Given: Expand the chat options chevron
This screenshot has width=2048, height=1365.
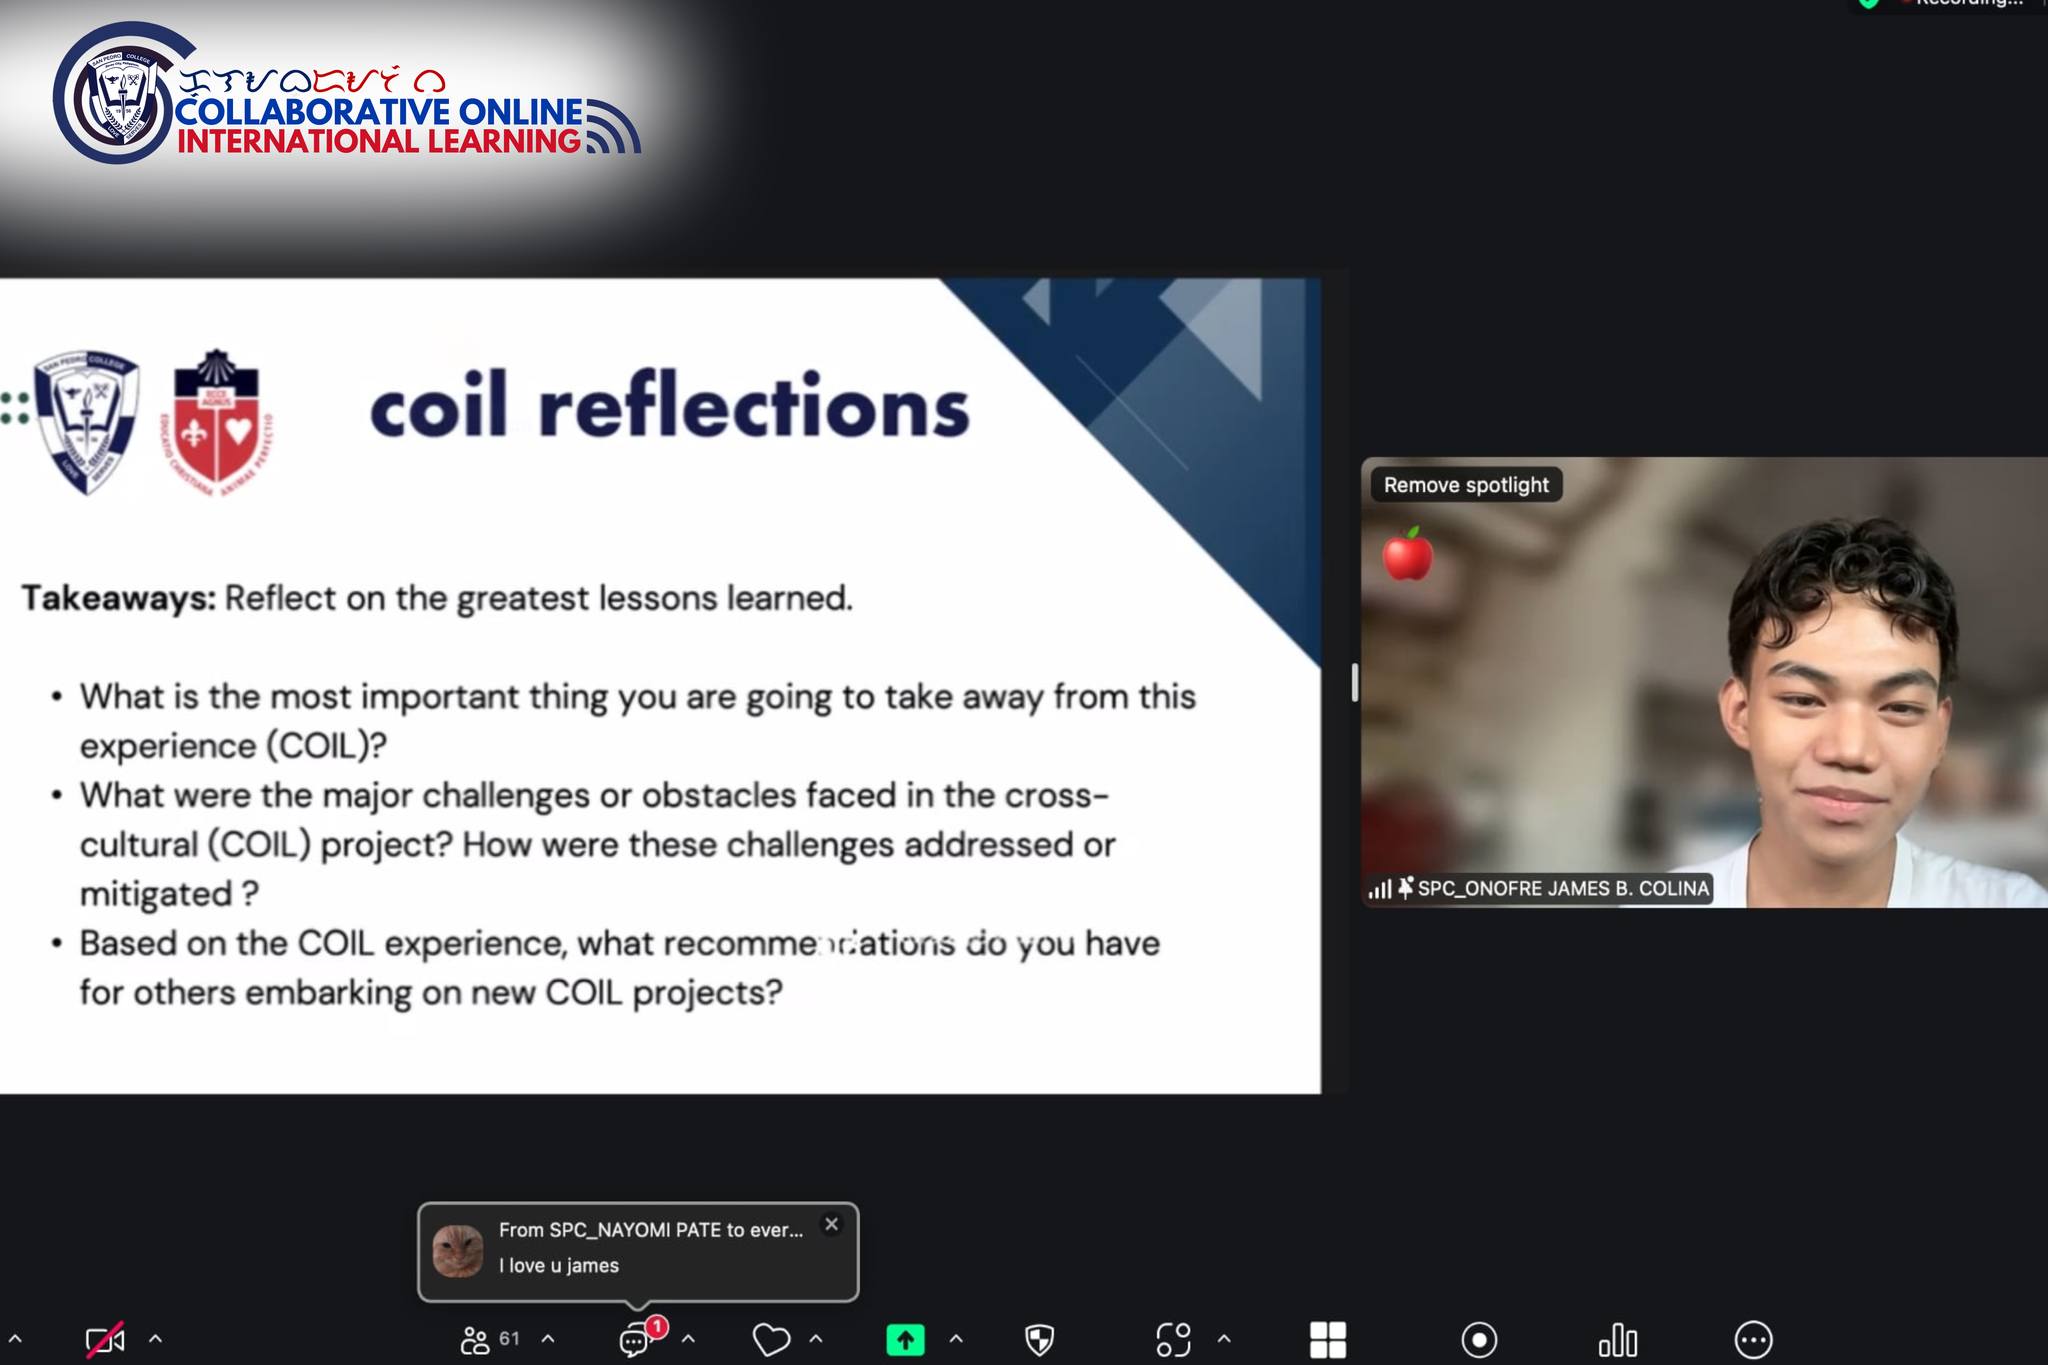Looking at the screenshot, I should coord(688,1339).
